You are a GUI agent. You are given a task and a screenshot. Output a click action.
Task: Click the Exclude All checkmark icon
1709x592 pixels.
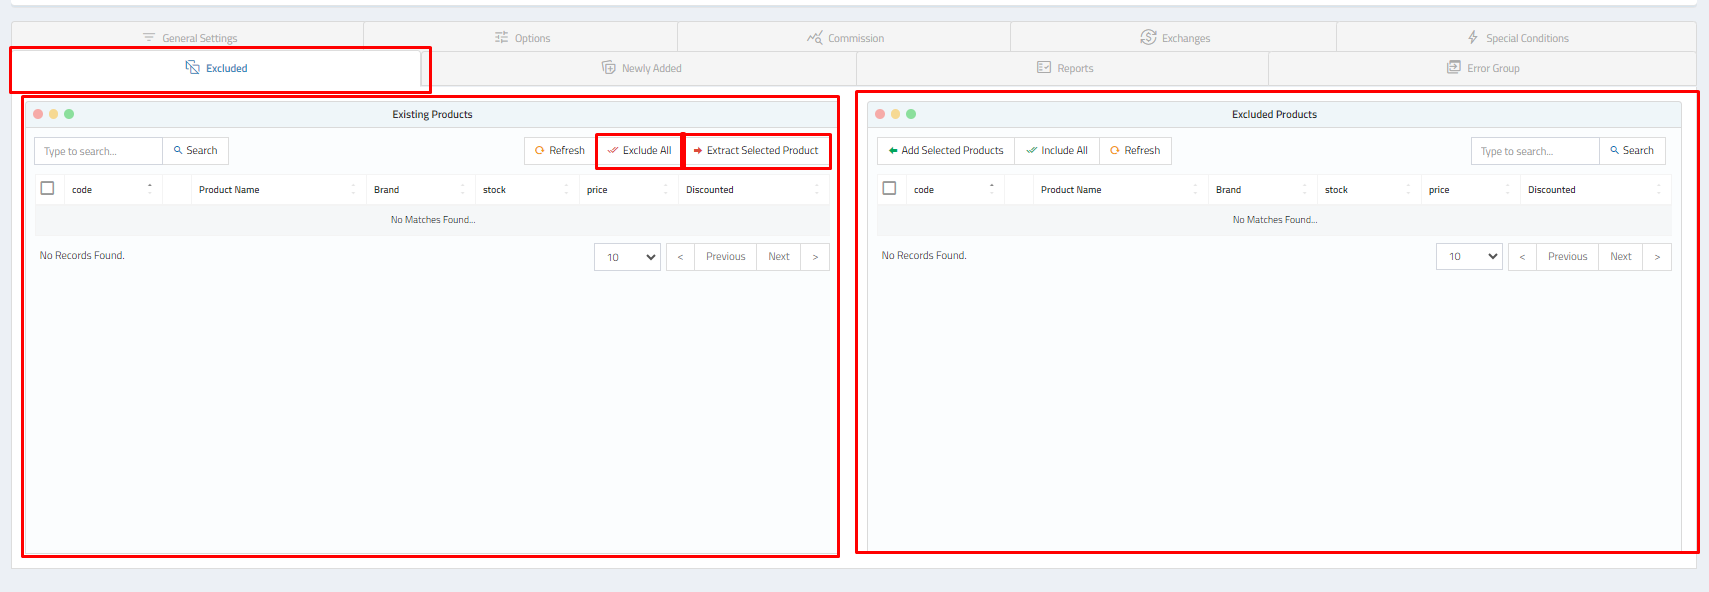coord(613,151)
